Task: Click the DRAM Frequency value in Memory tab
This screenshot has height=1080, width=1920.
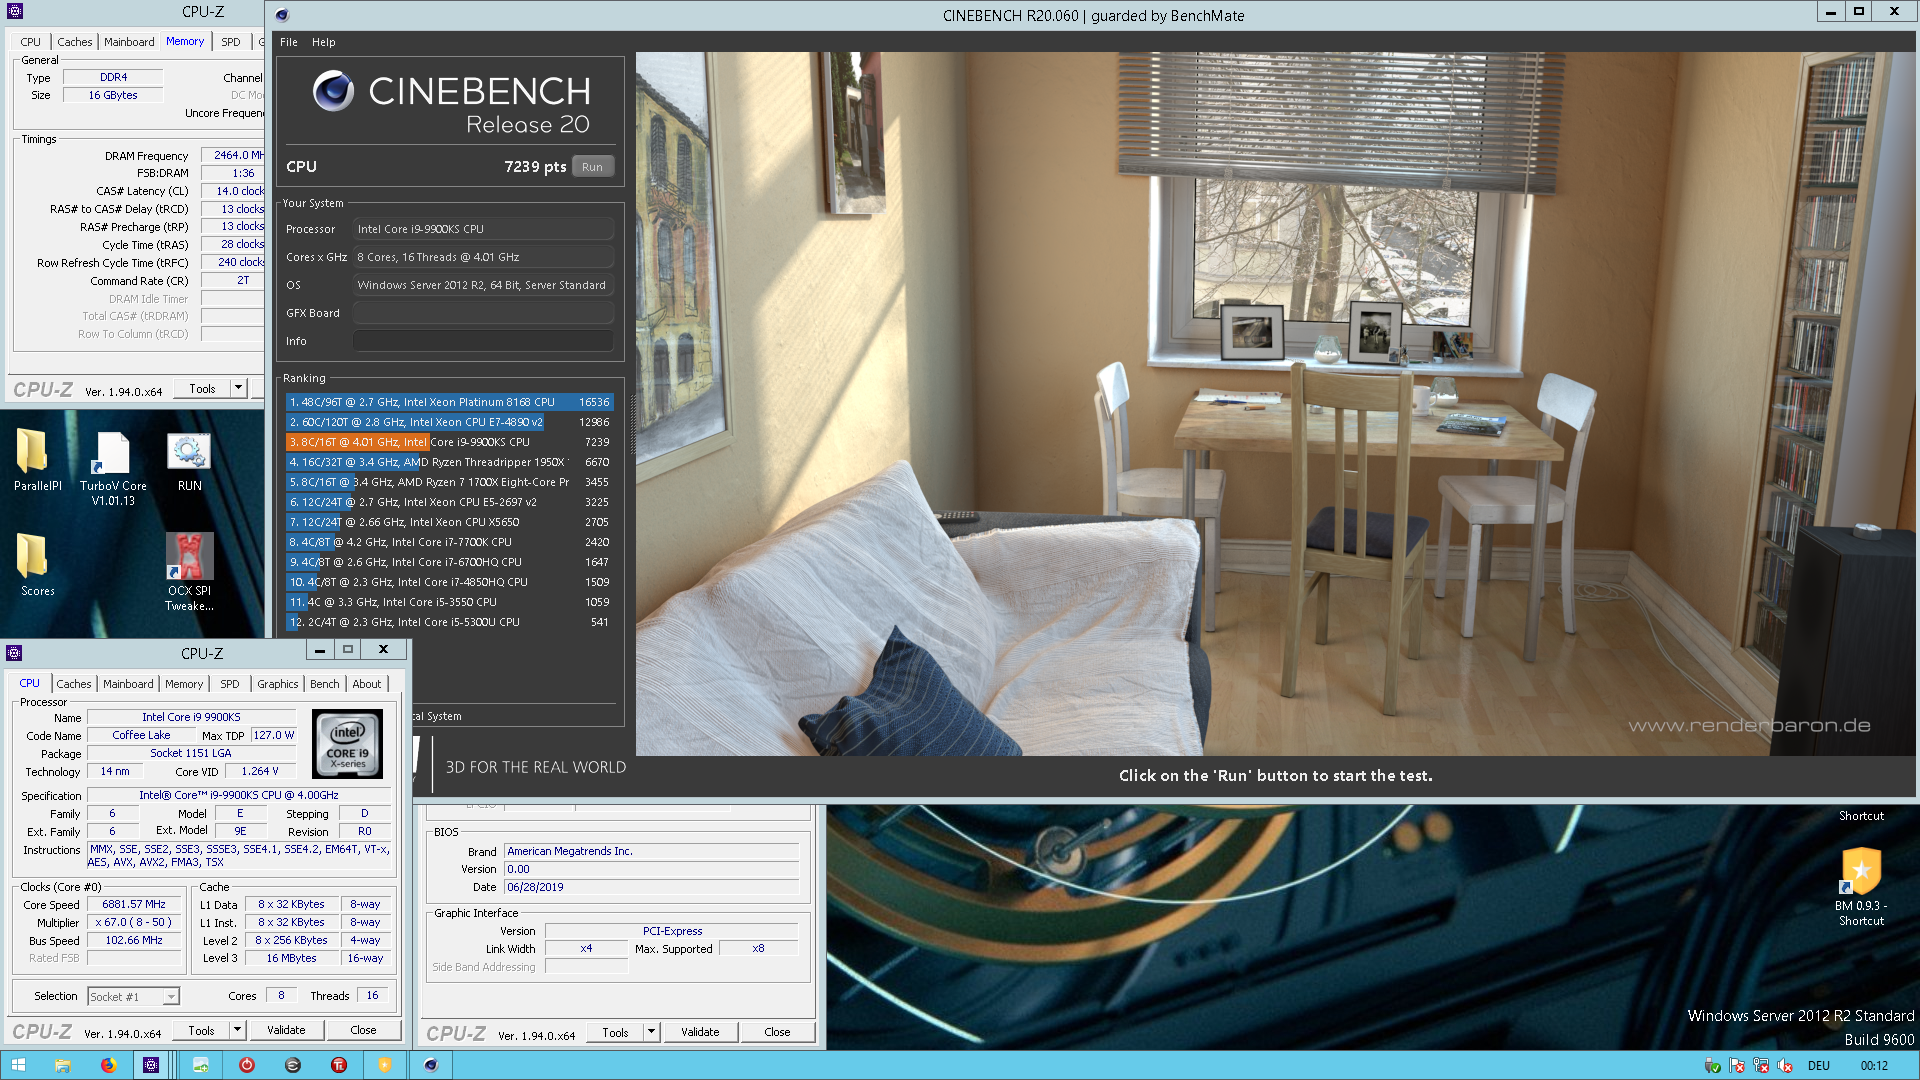Action: (233, 155)
